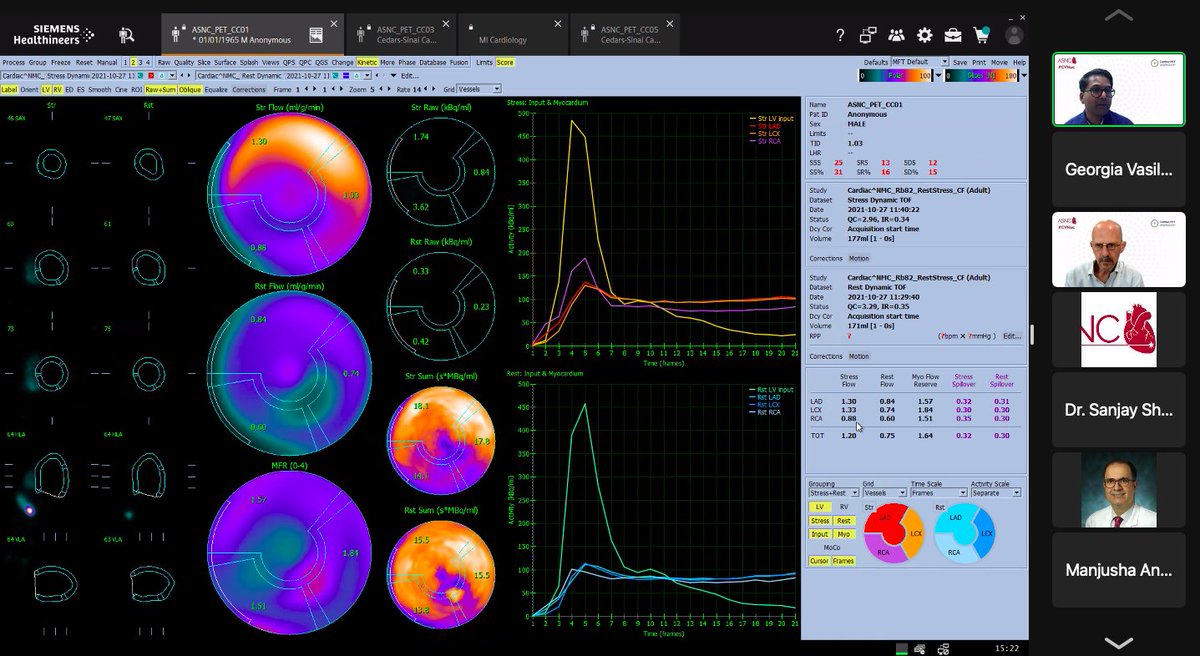Click the Edit link beside RPP
The width and height of the screenshot is (1200, 656).
1013,336
